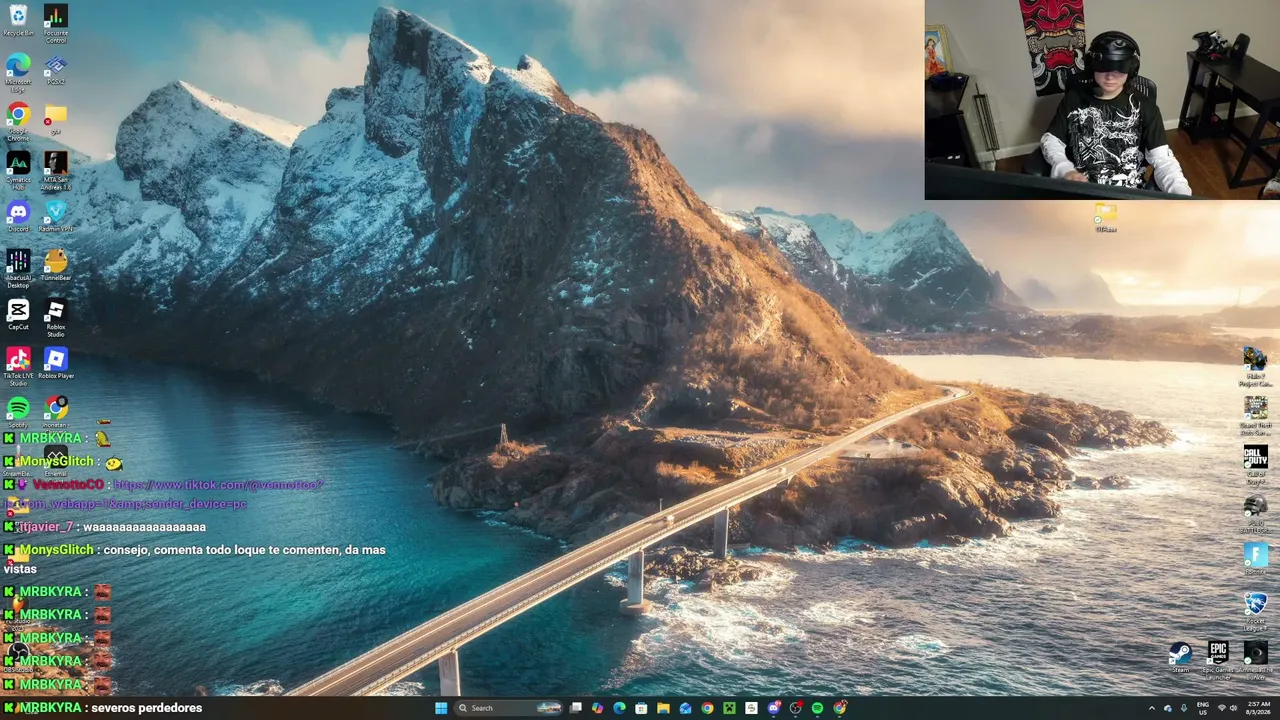
Task: Select the MTA San Andreas desktop shortcut
Action: [56, 169]
